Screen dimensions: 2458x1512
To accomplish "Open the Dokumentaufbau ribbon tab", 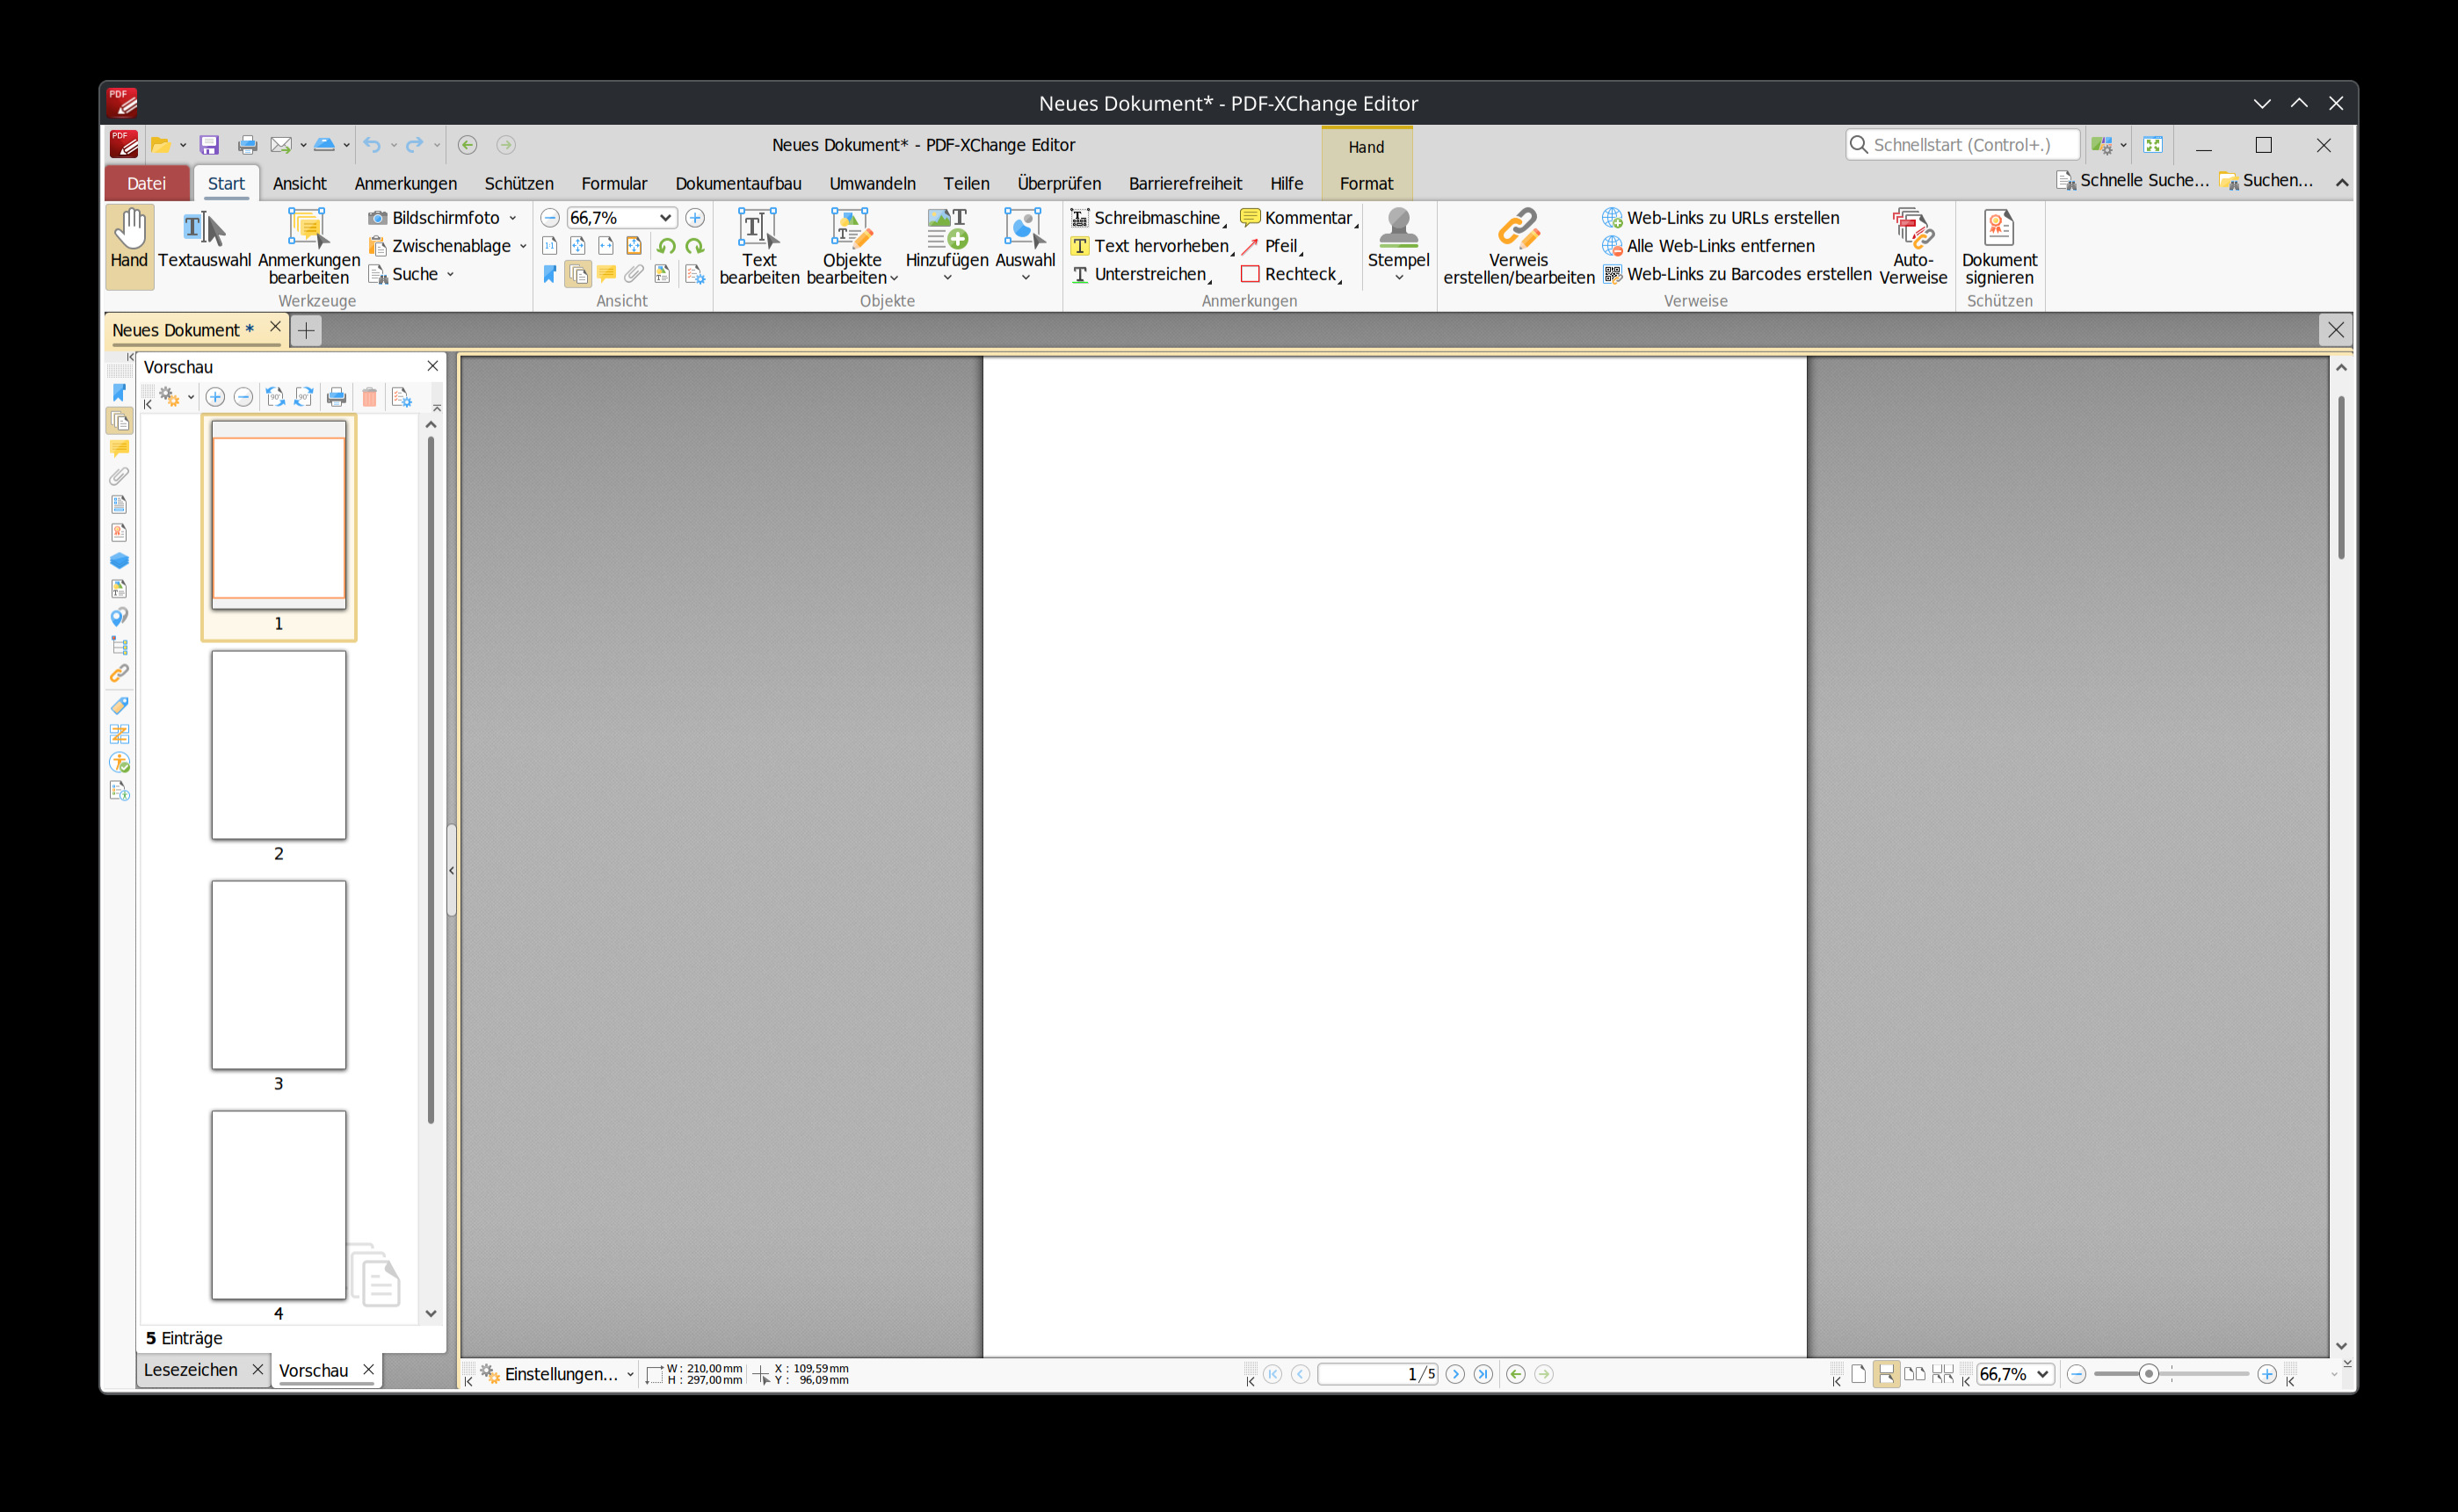I will click(738, 183).
